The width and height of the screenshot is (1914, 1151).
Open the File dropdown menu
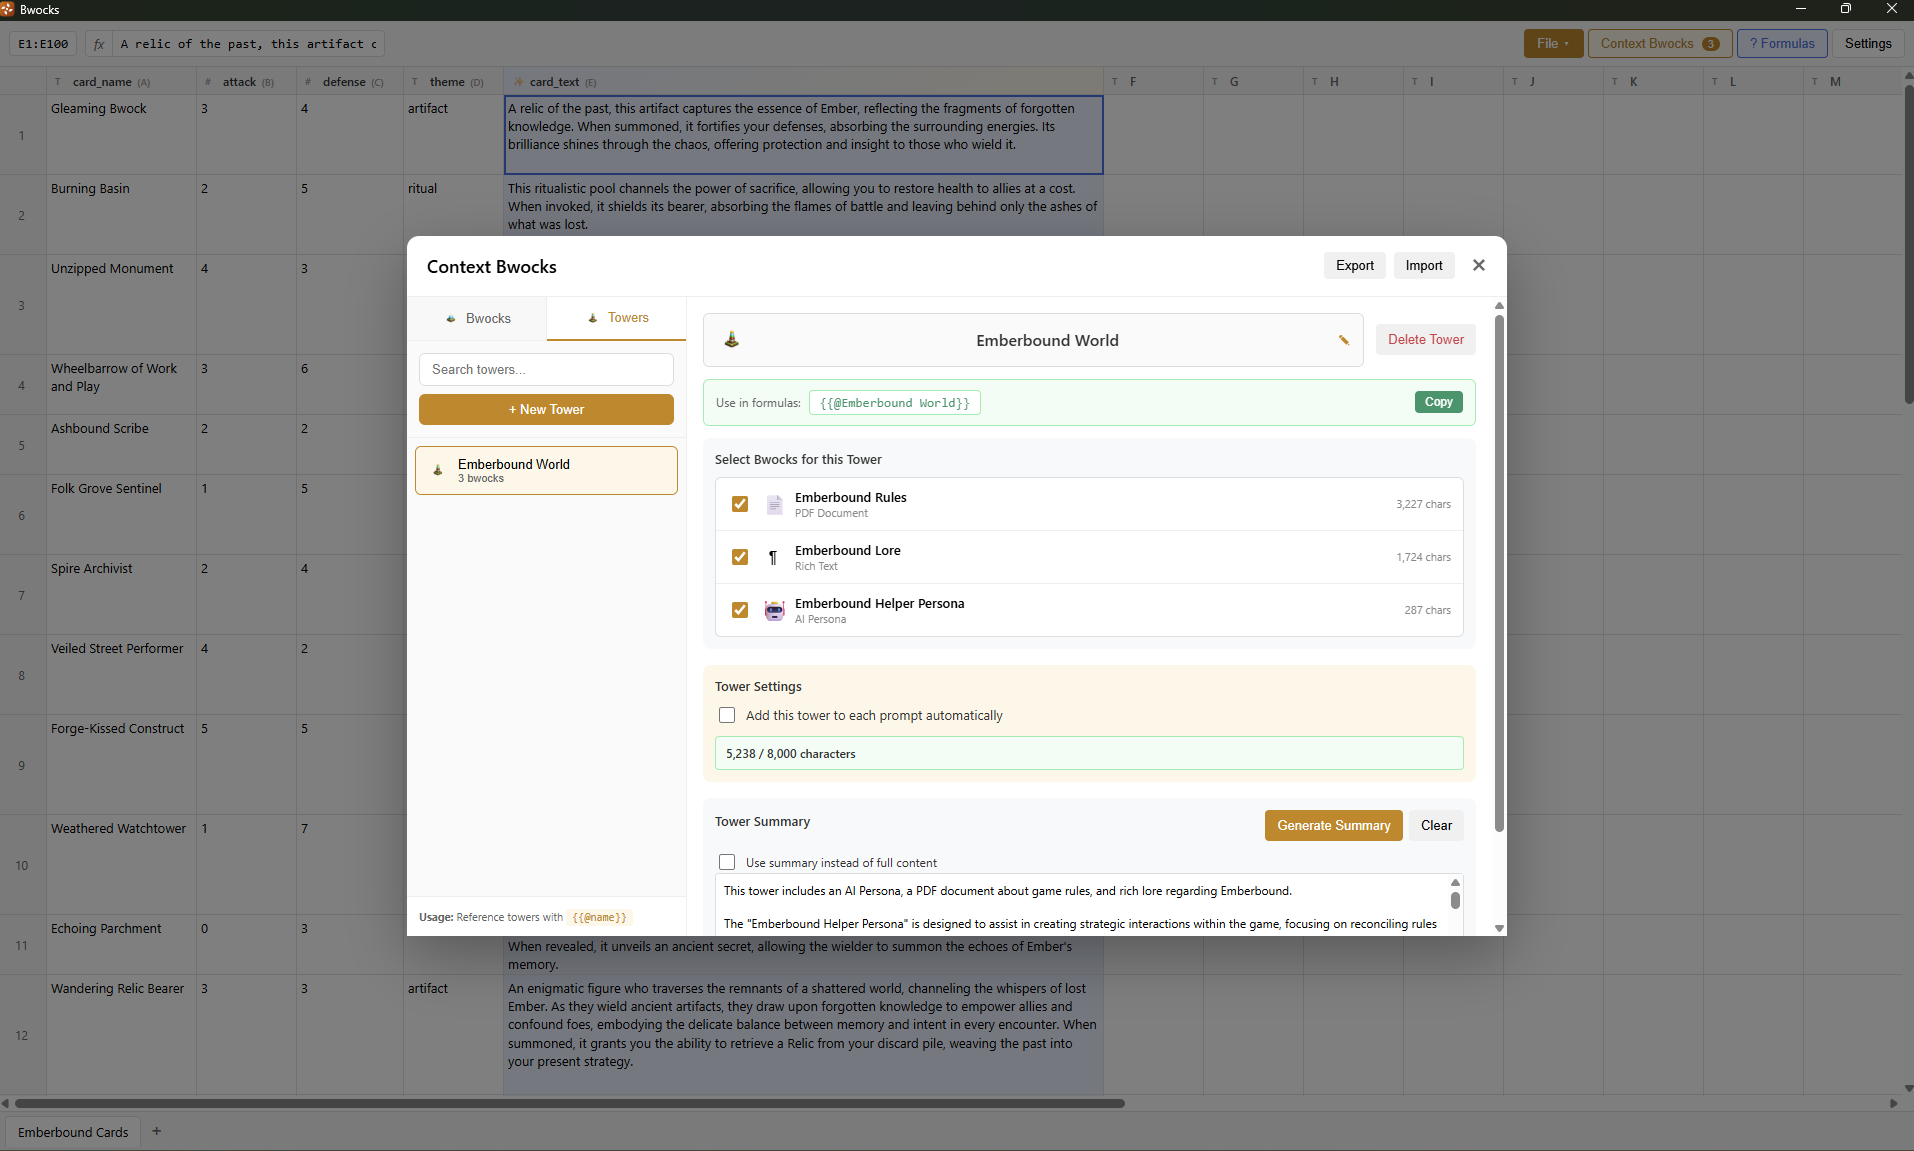(x=1553, y=44)
